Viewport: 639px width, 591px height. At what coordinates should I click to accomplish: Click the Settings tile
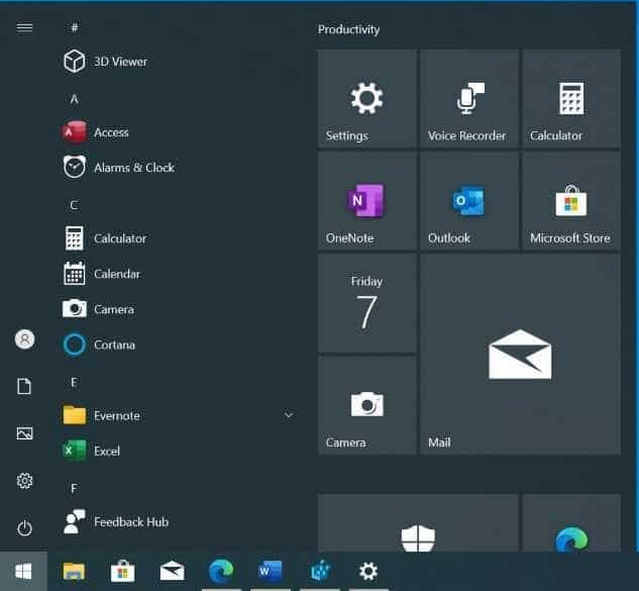367,99
